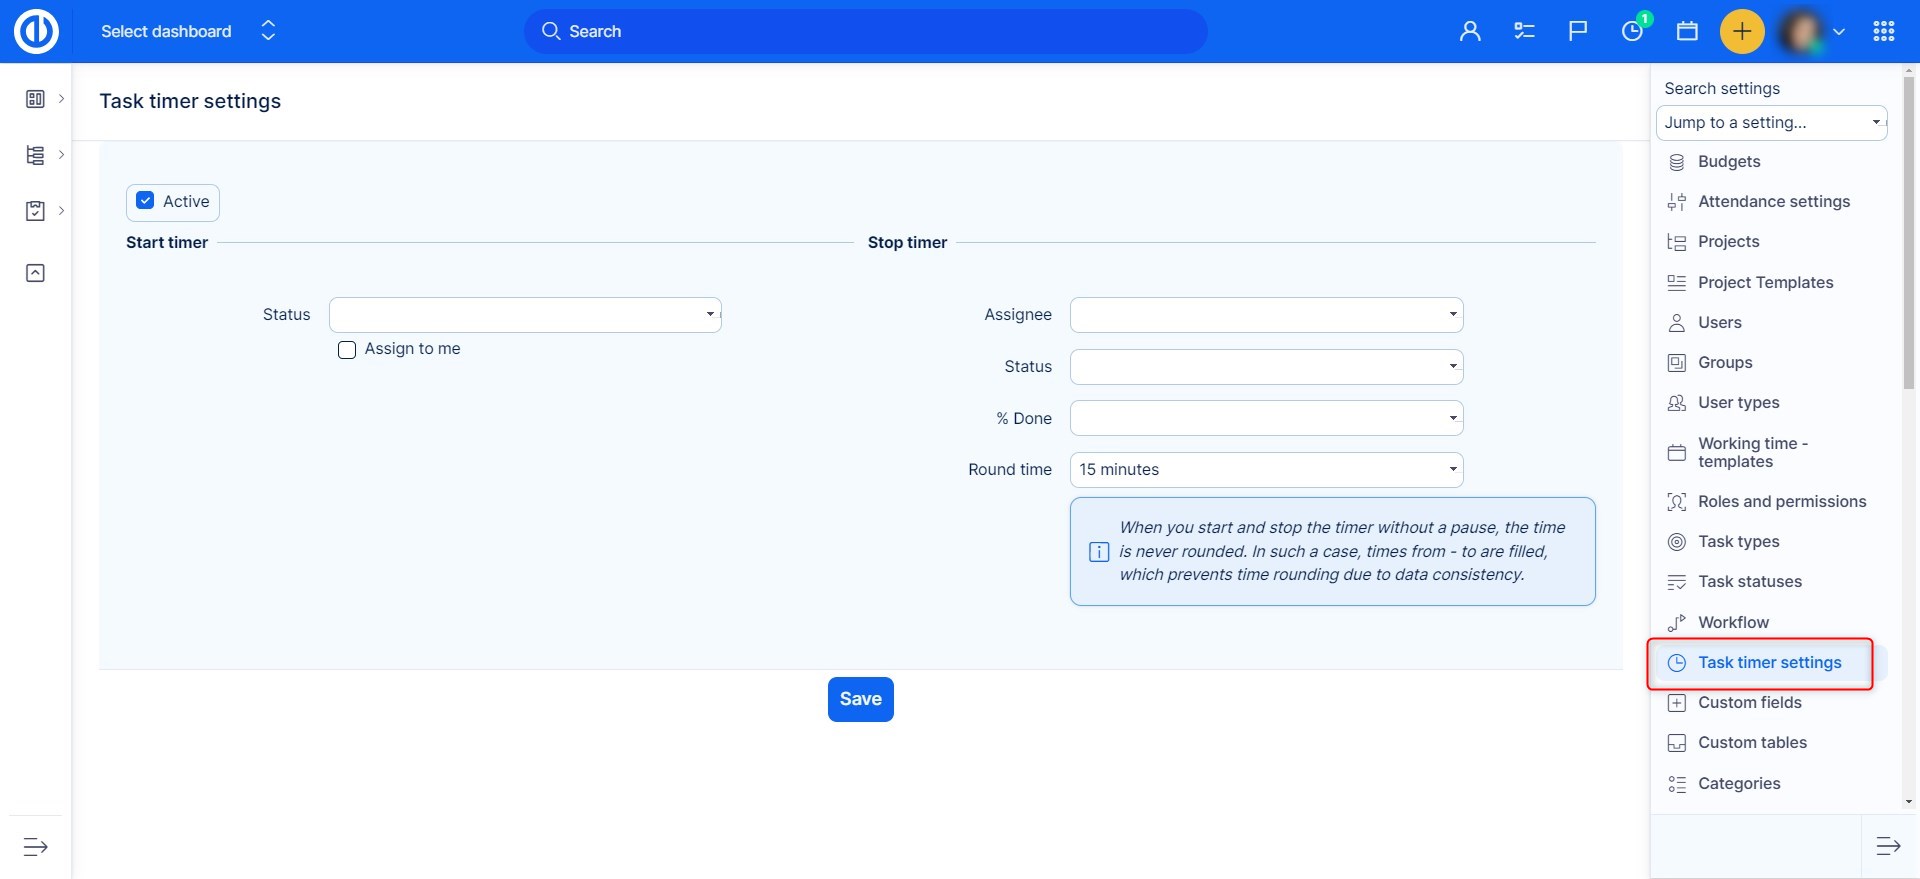Open Workflow in settings menu

pyautogui.click(x=1733, y=622)
